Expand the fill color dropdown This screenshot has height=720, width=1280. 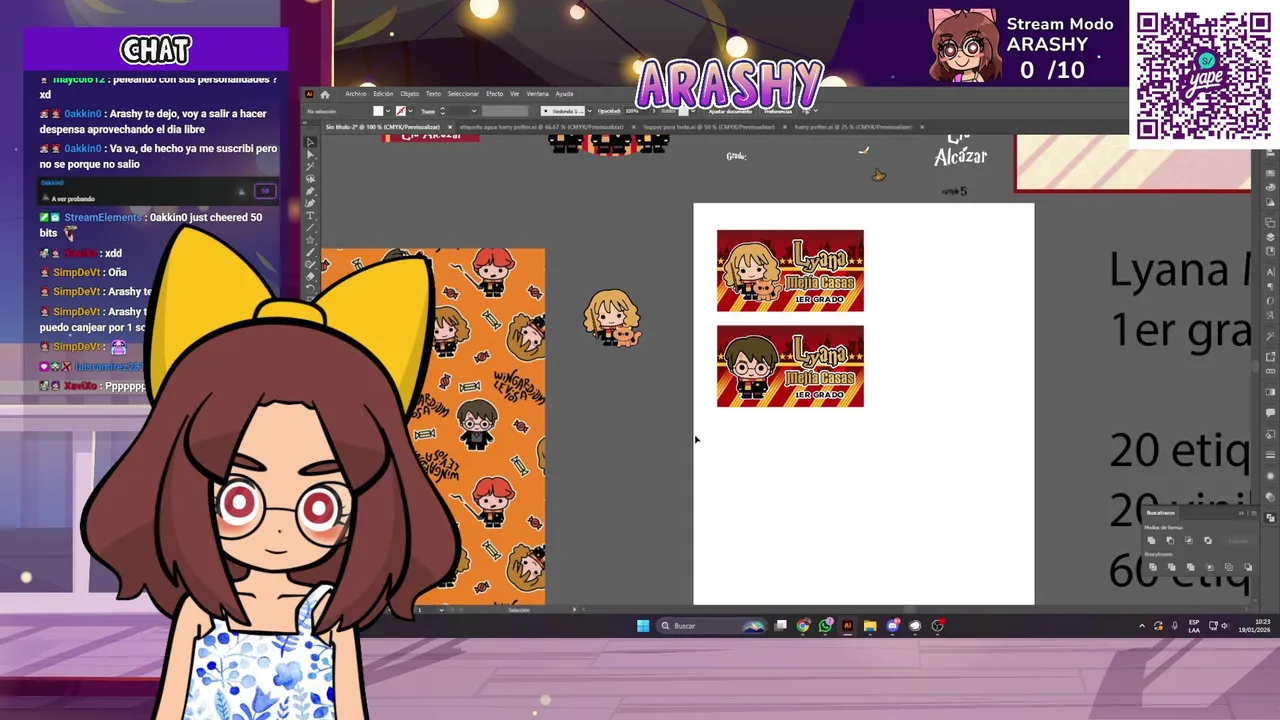coord(389,111)
